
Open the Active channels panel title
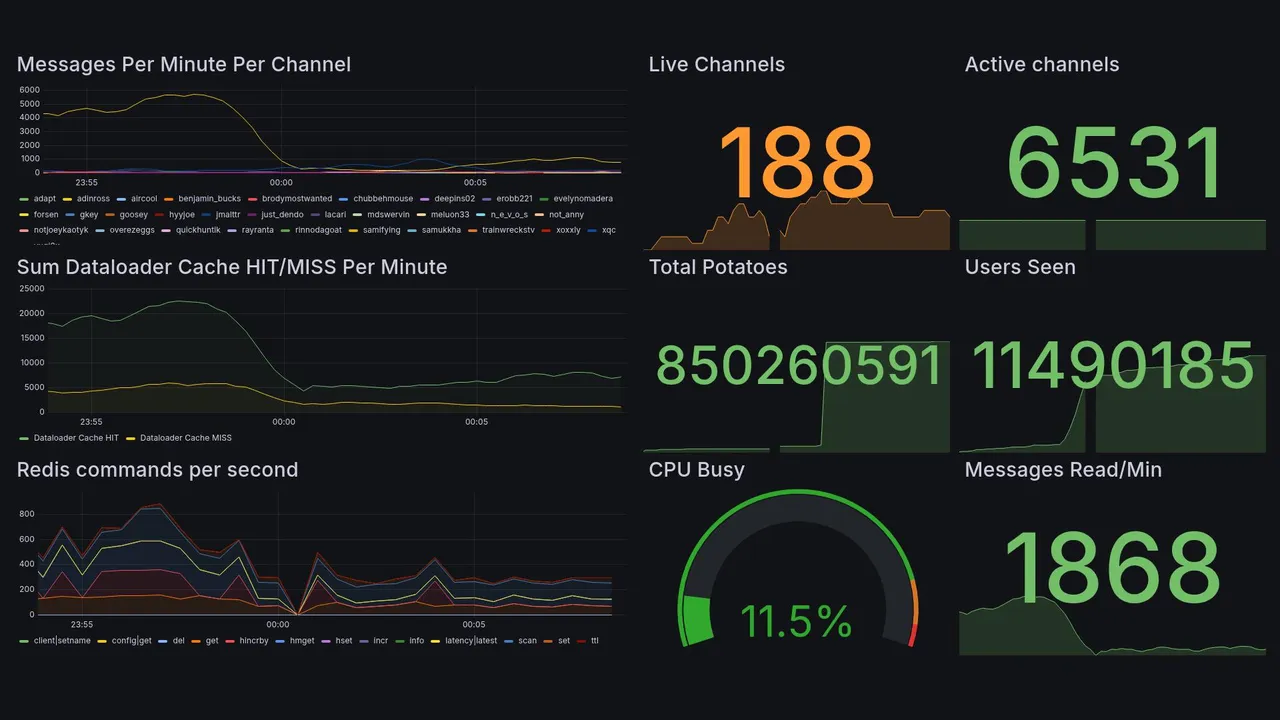pyautogui.click(x=1042, y=65)
